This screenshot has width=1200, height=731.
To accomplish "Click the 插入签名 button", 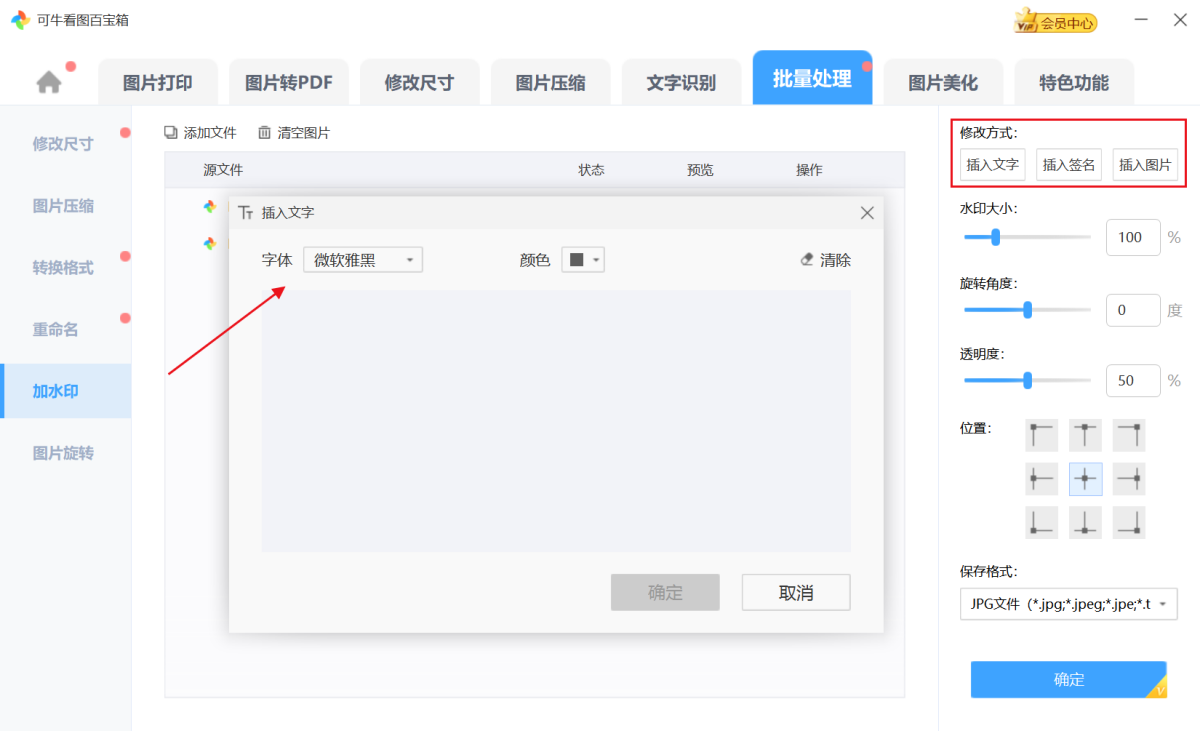I will [1069, 165].
